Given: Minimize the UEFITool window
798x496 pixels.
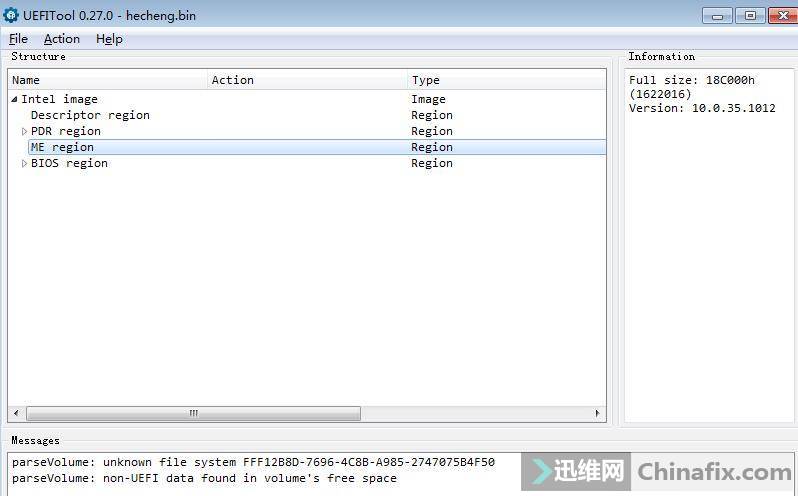Looking at the screenshot, I should click(717, 16).
